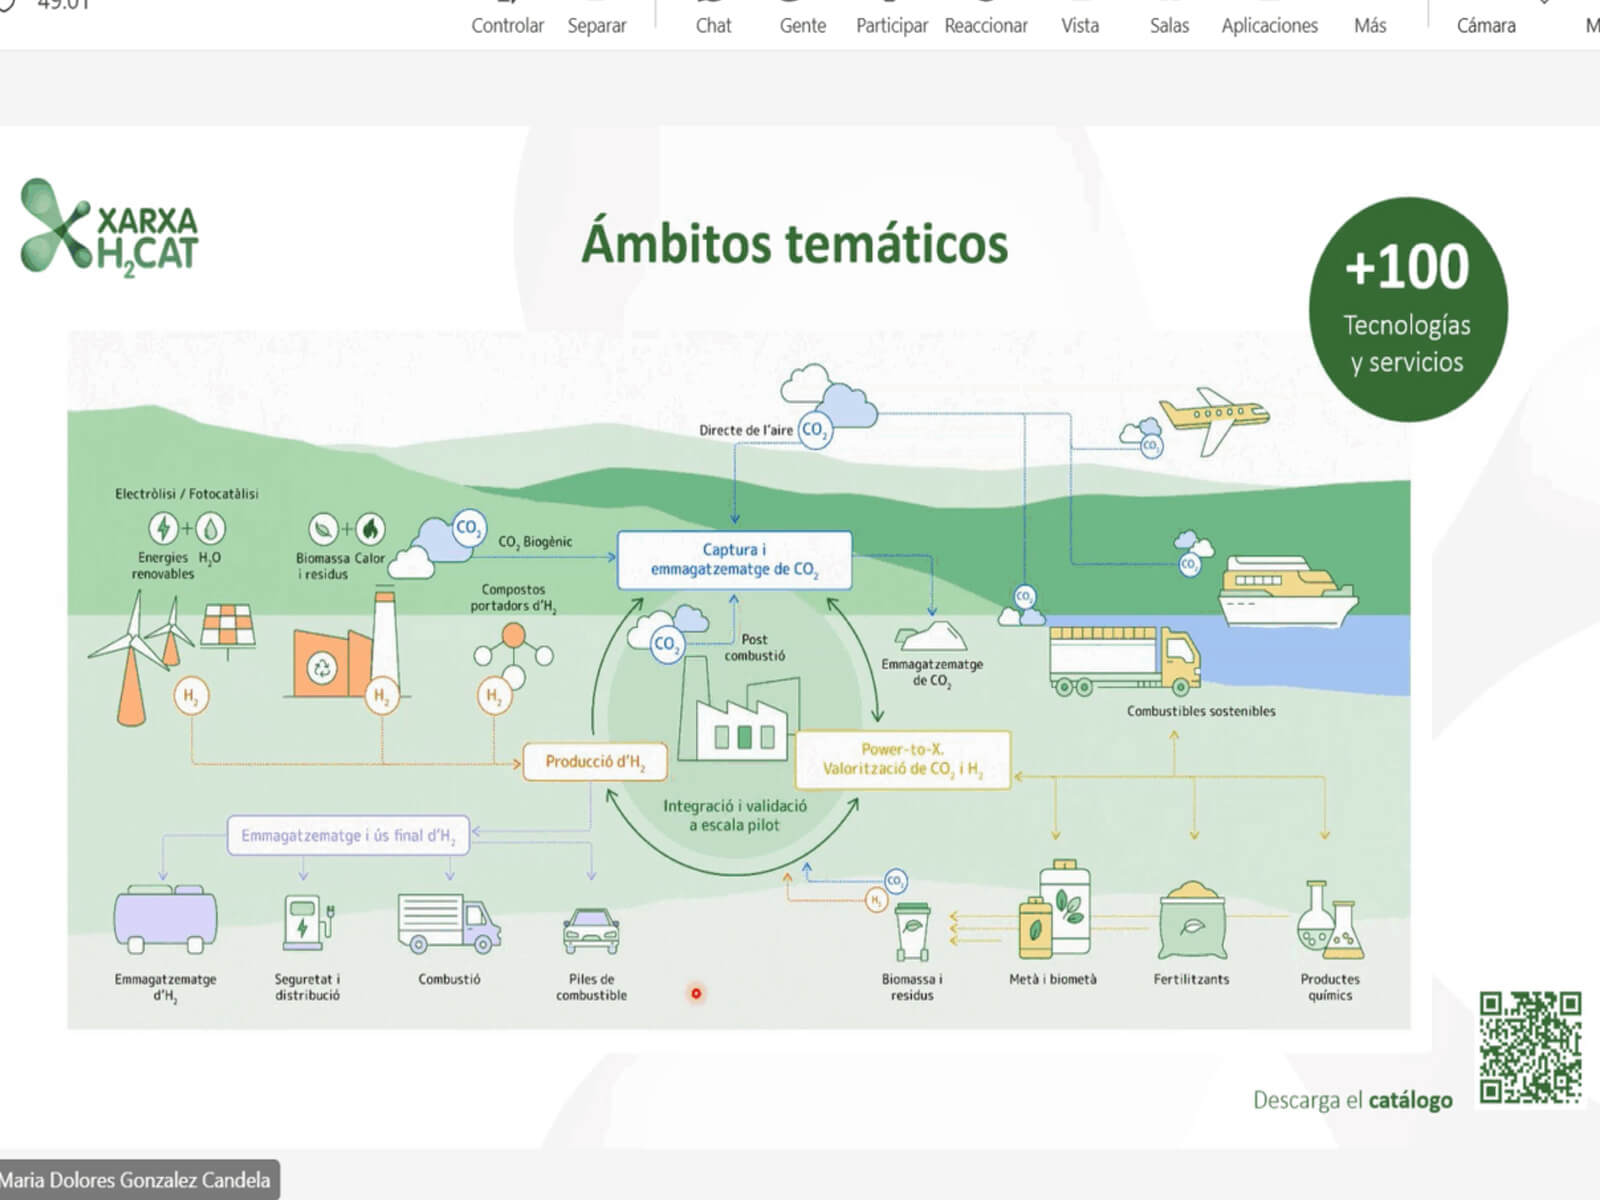The width and height of the screenshot is (1600, 1200).
Task: Open the Reaccionar reactions menu
Action: tap(985, 25)
